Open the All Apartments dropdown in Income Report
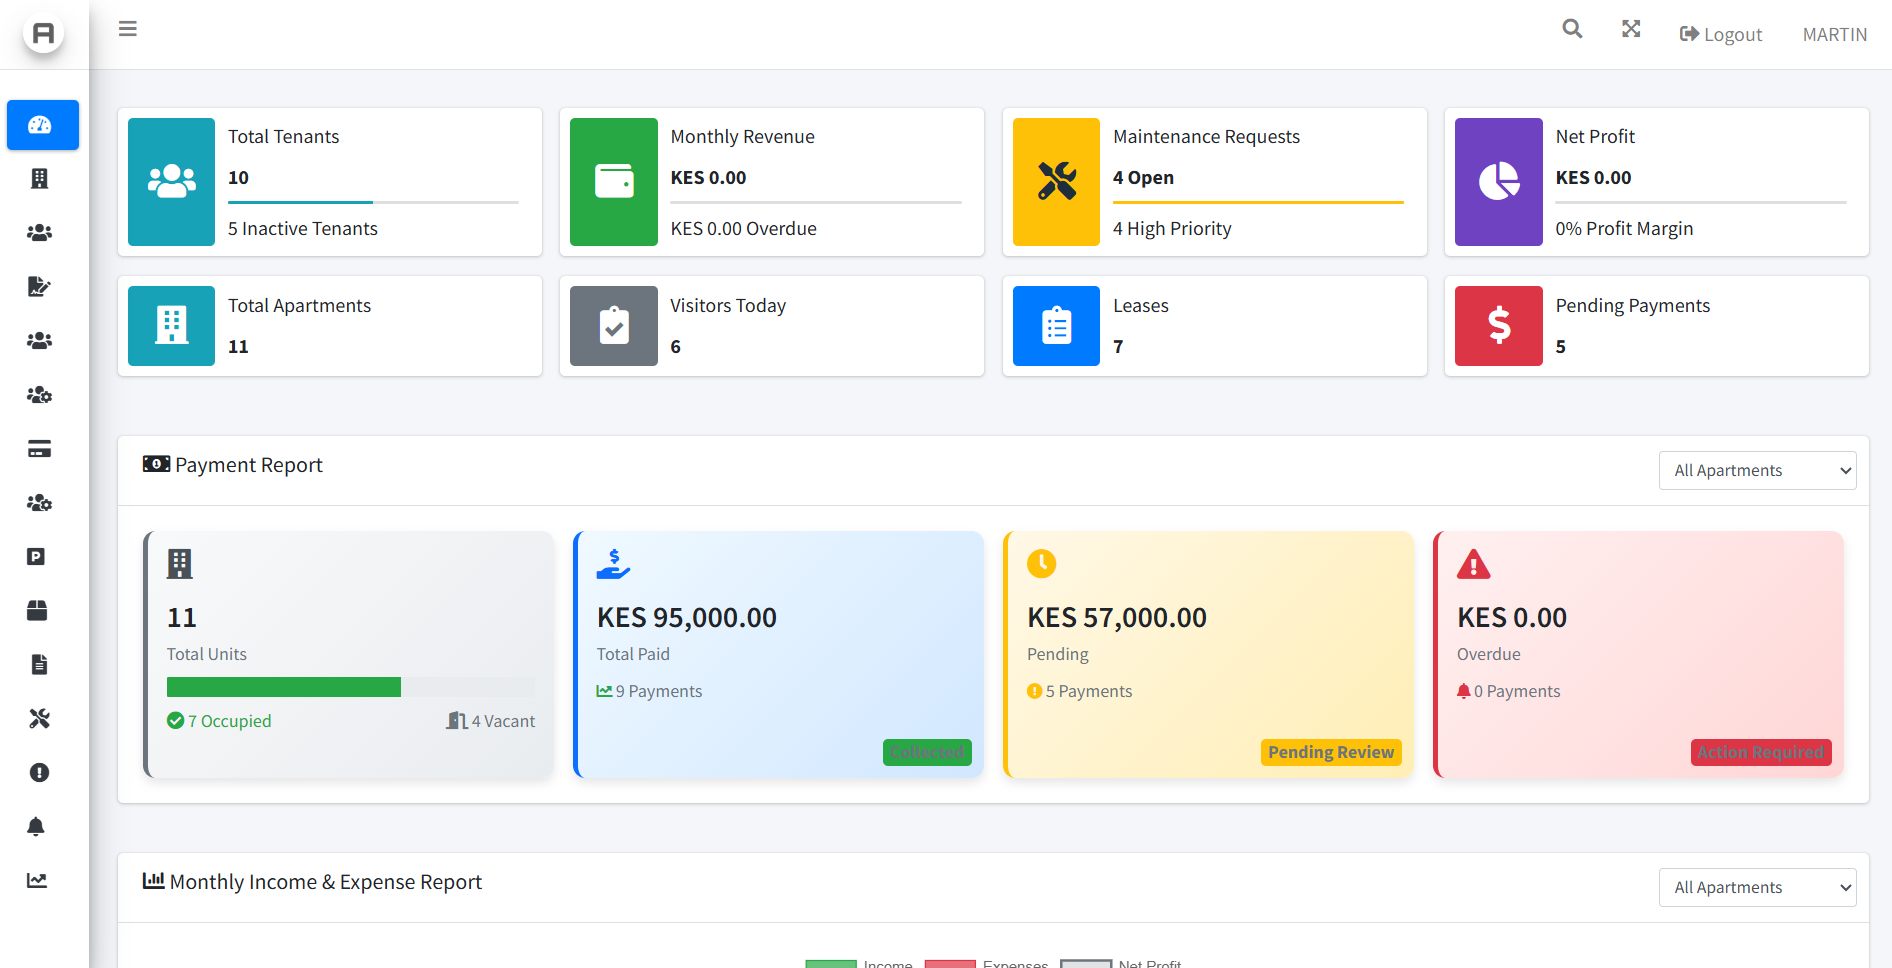The height and width of the screenshot is (968, 1892). (1757, 887)
